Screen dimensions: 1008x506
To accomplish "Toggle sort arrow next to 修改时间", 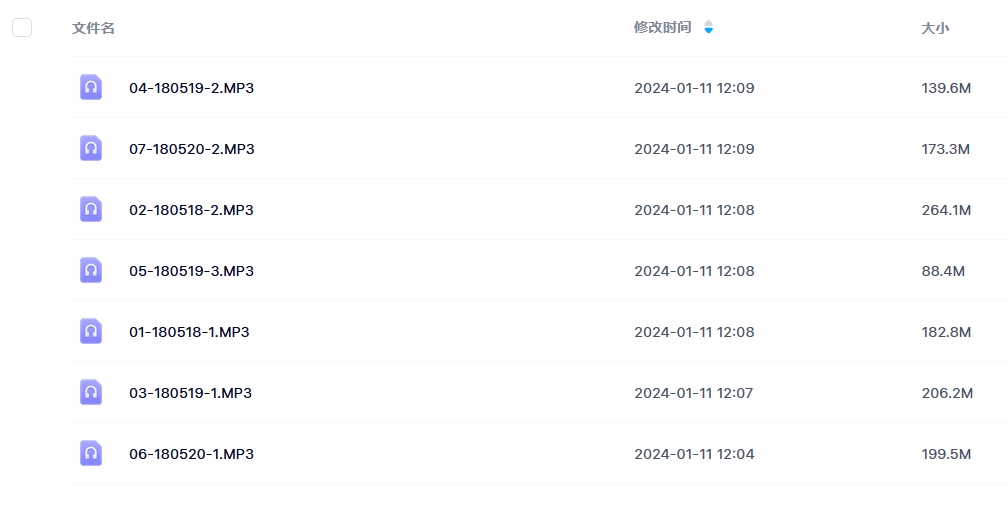I will [708, 27].
